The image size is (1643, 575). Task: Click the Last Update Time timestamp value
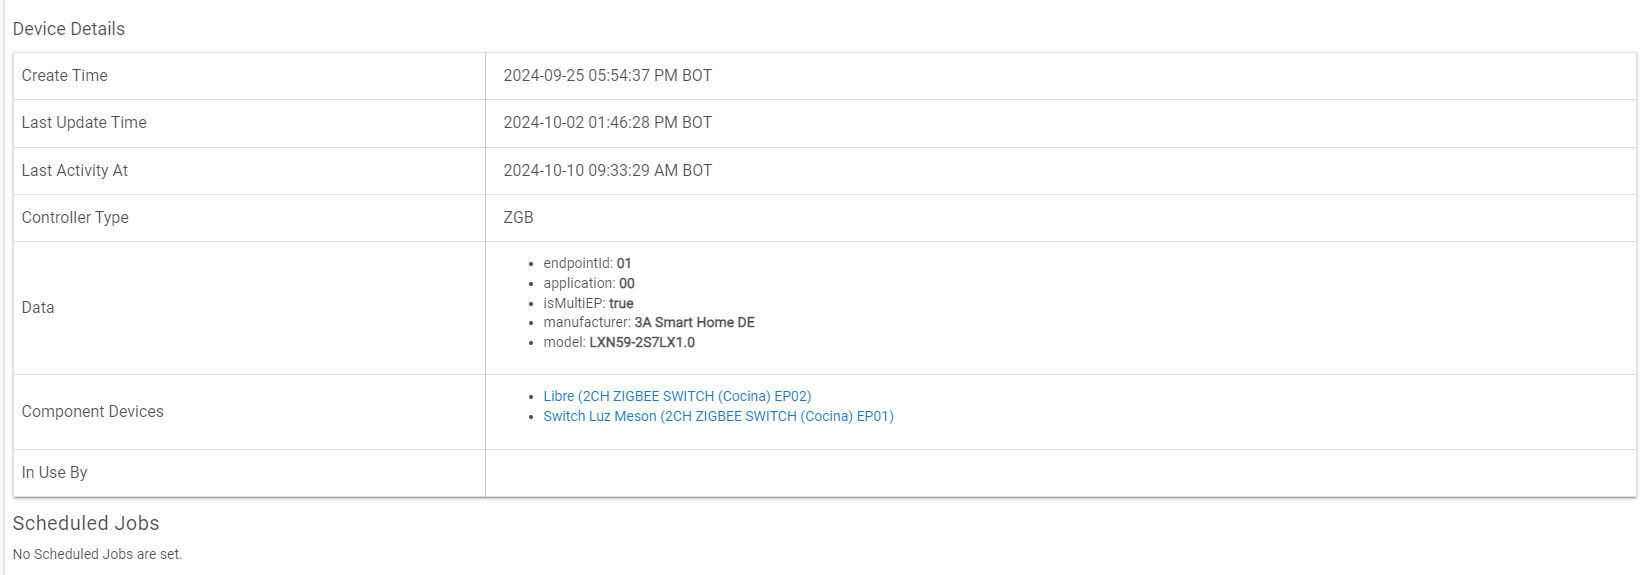[607, 123]
